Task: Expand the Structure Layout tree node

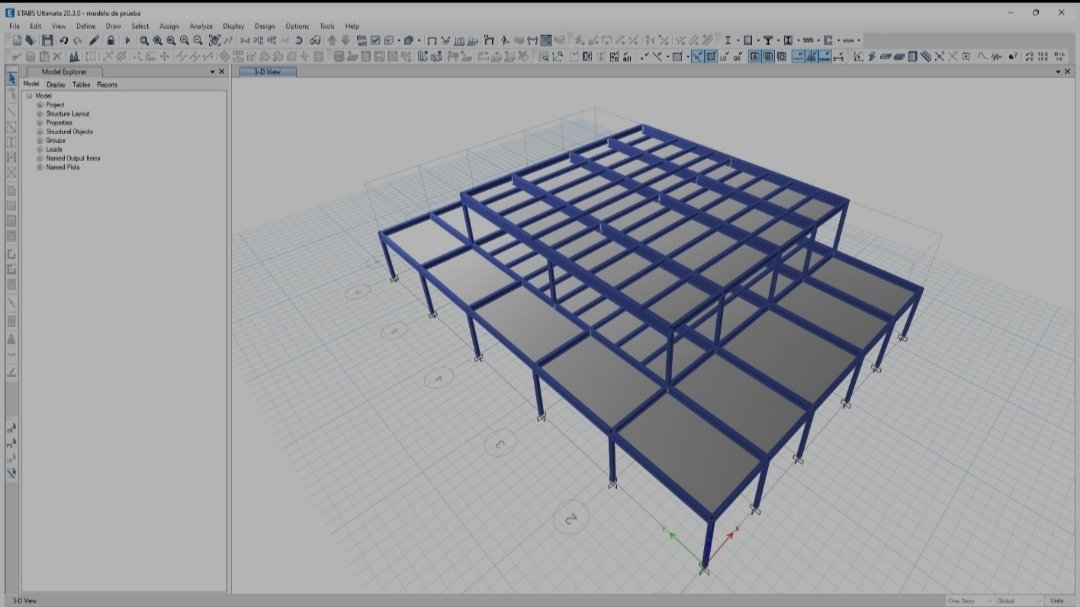Action: 40,114
